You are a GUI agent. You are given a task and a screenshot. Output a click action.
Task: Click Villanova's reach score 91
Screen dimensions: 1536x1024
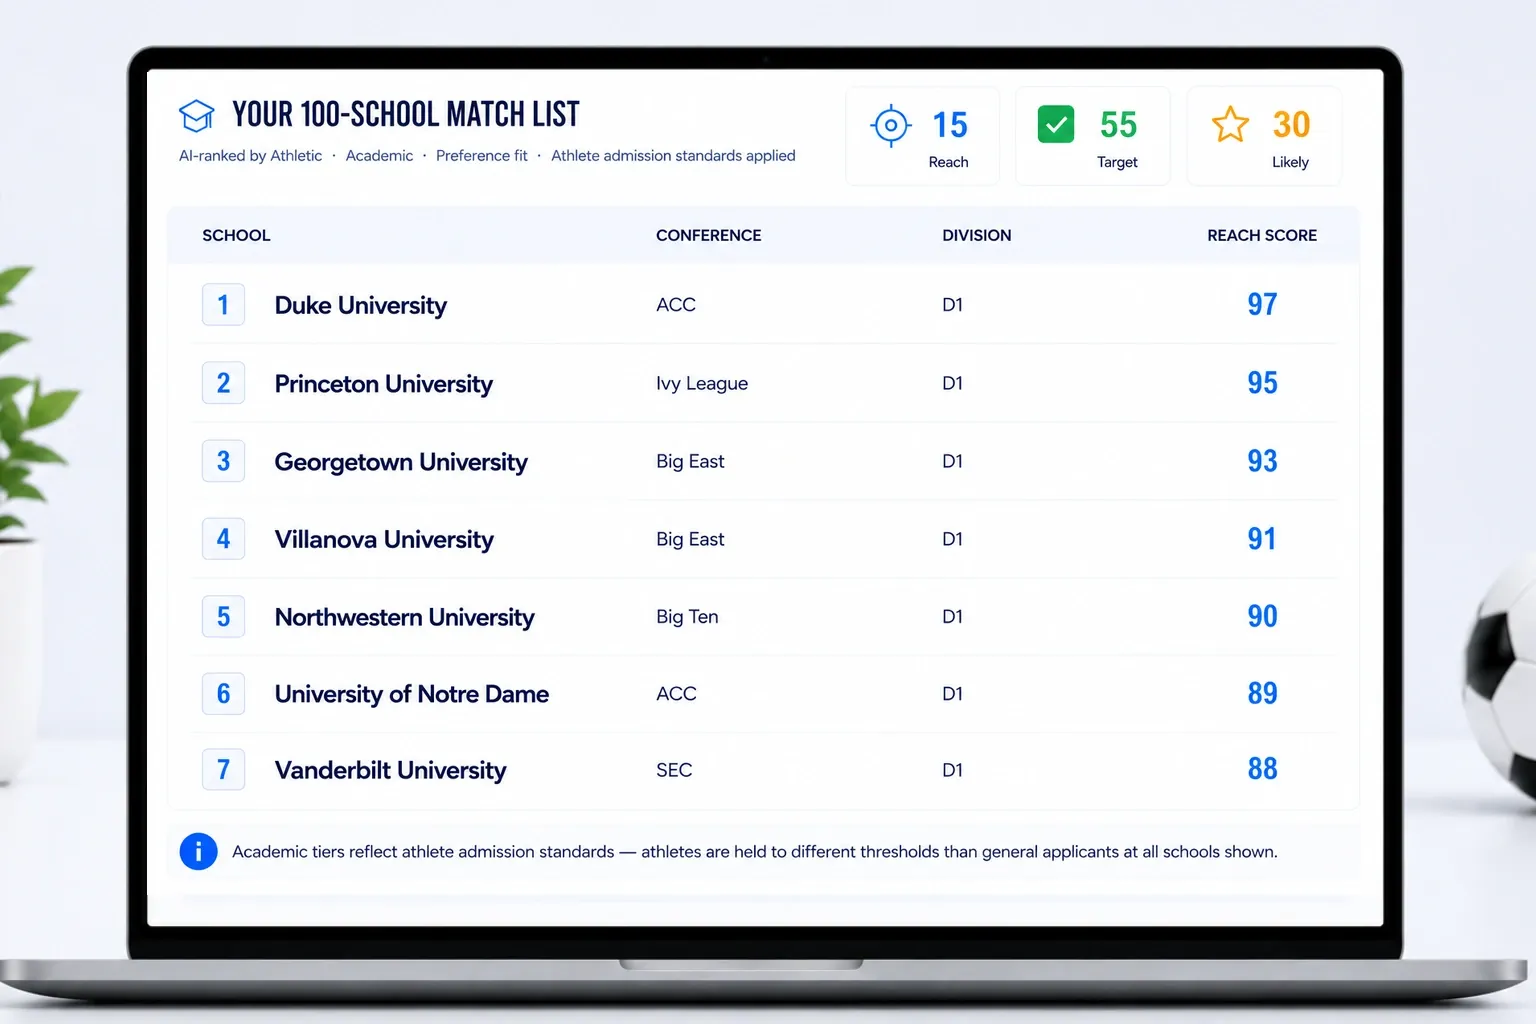[1262, 539]
